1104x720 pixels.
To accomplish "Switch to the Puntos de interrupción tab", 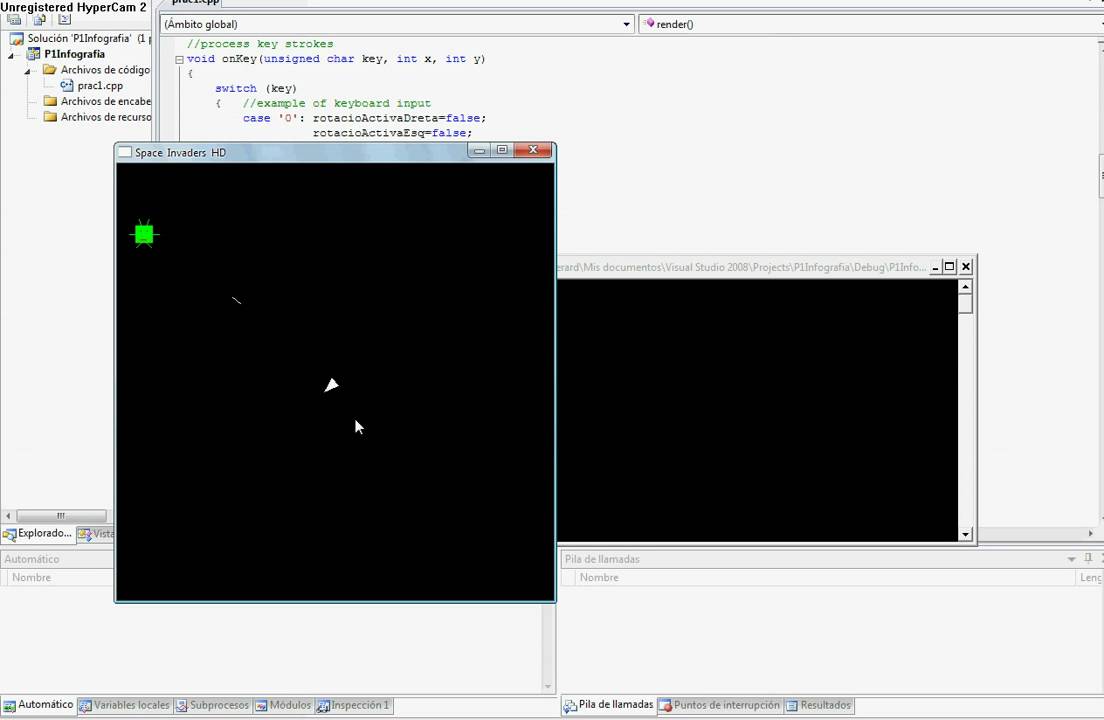I will coord(720,705).
